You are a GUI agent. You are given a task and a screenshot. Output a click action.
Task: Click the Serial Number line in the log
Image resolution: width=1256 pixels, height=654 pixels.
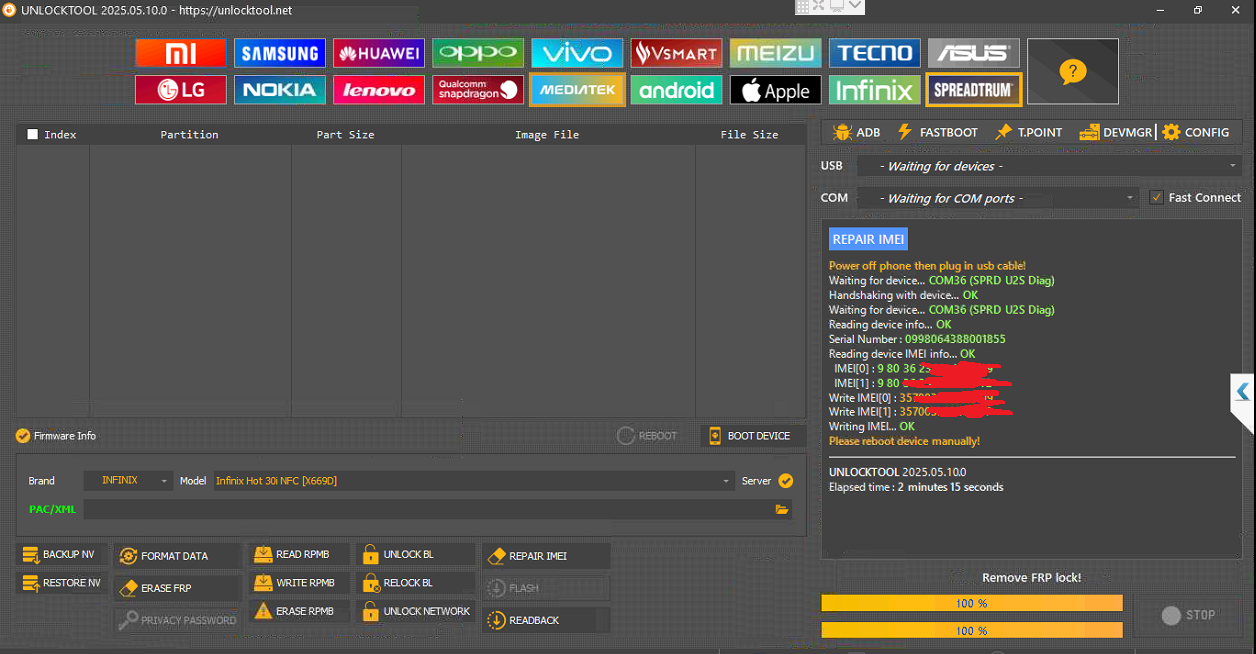pos(917,339)
